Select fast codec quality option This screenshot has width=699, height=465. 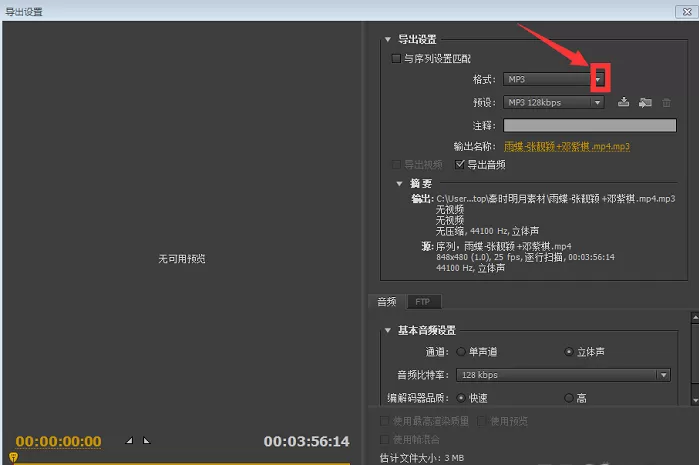tap(461, 398)
